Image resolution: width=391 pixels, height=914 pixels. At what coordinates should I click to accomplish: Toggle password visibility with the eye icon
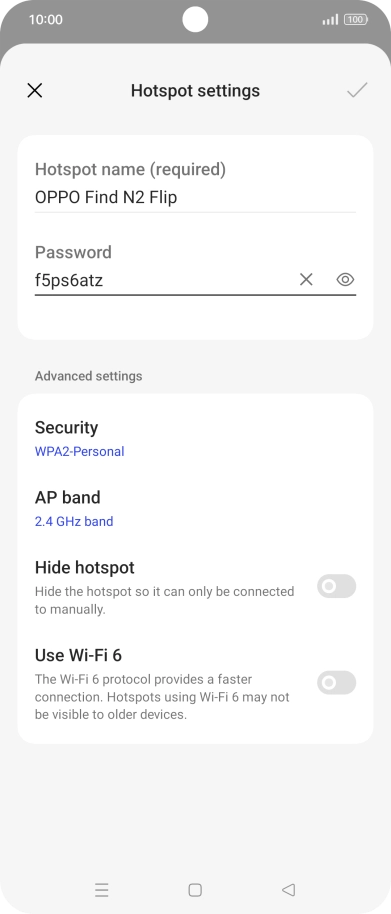[346, 280]
